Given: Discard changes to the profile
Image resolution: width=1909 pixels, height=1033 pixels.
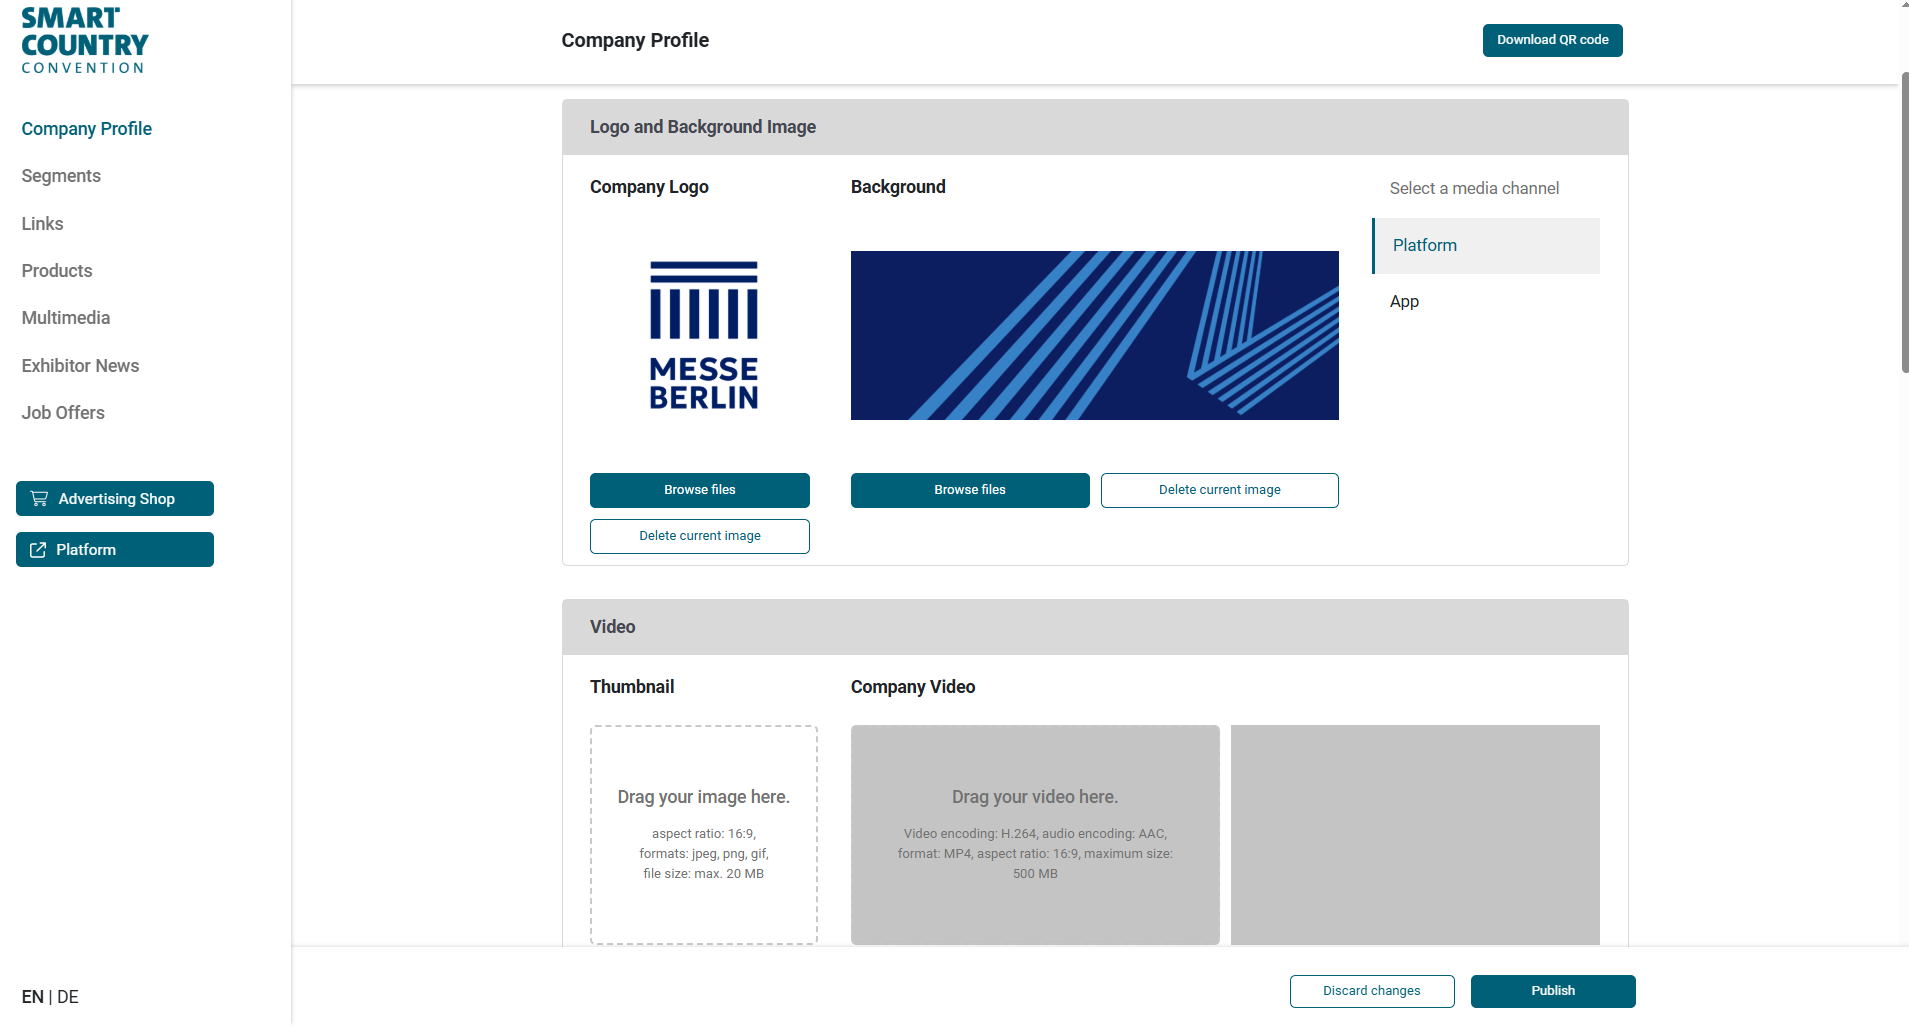Looking at the screenshot, I should click(1372, 991).
